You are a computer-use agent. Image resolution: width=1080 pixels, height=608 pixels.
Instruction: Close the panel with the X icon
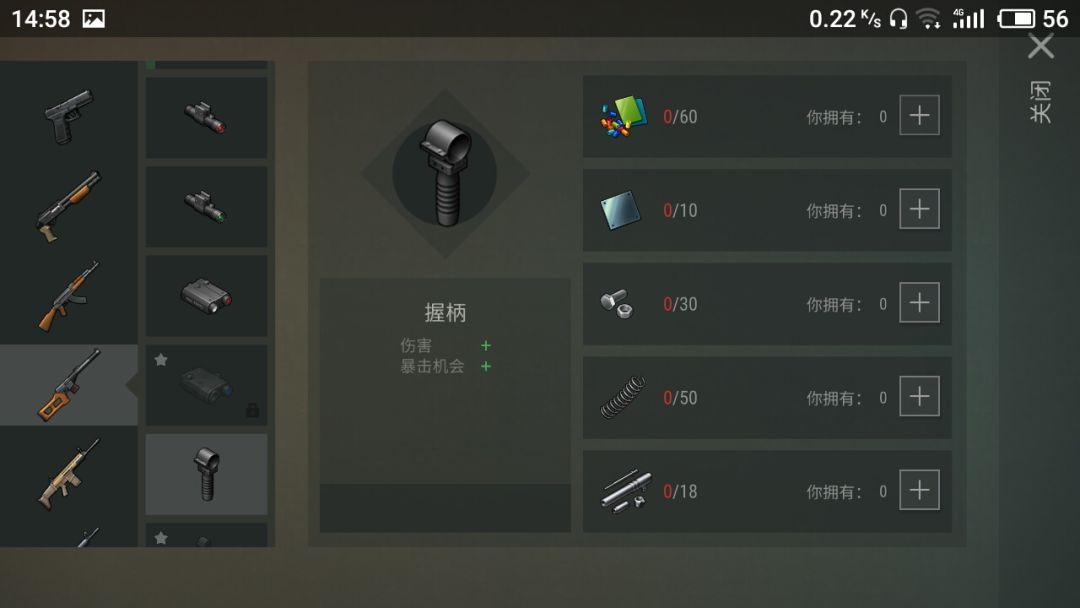(x=1041, y=47)
